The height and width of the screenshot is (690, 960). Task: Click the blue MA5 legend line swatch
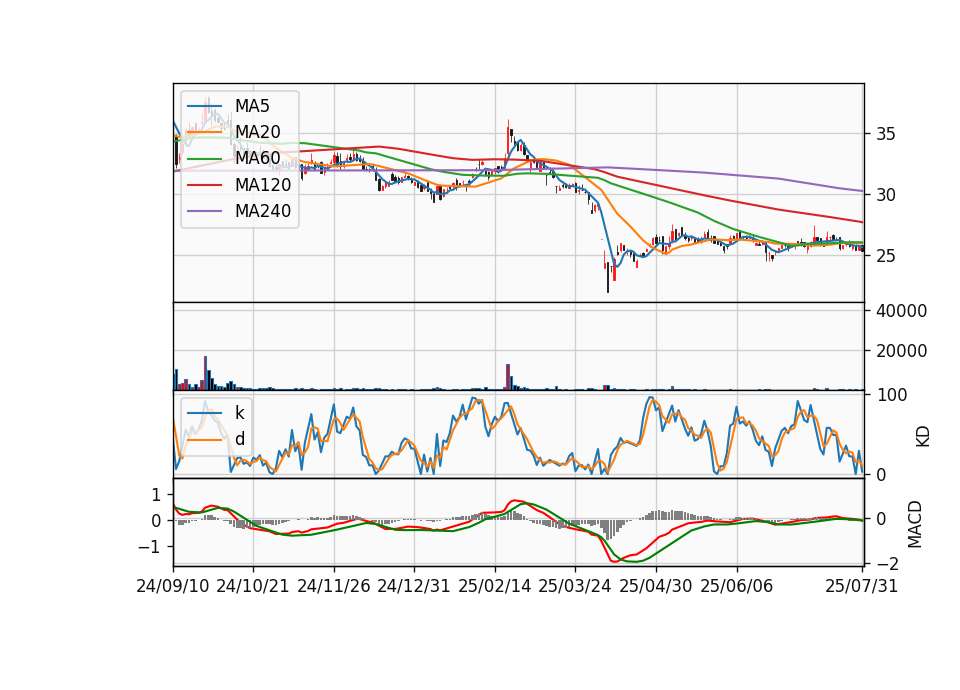pyautogui.click(x=204, y=106)
